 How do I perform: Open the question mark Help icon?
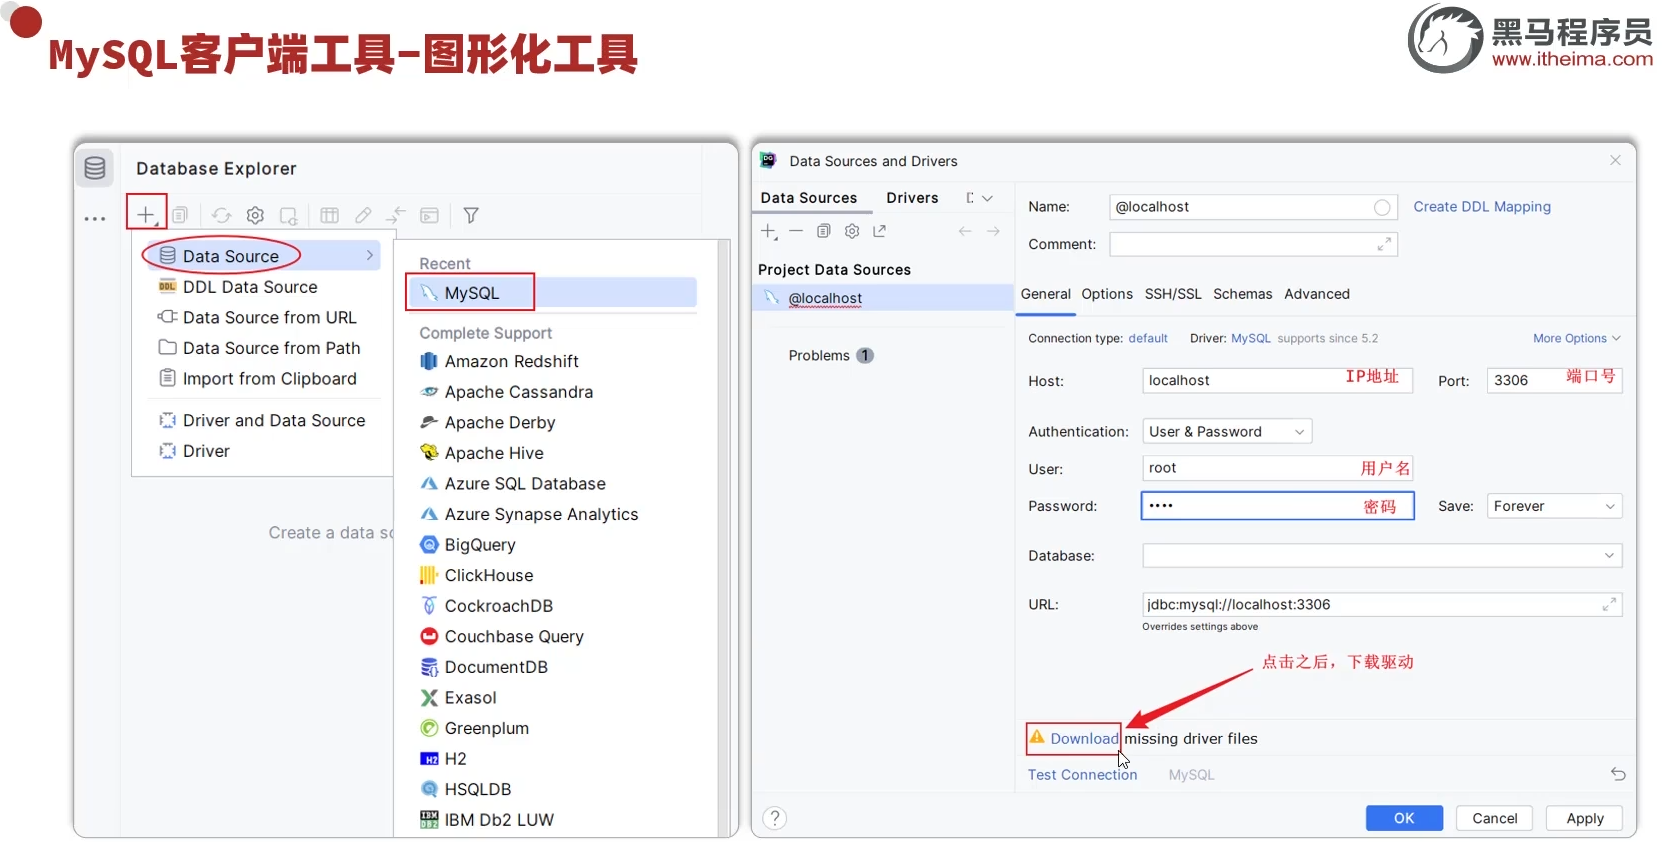click(775, 818)
